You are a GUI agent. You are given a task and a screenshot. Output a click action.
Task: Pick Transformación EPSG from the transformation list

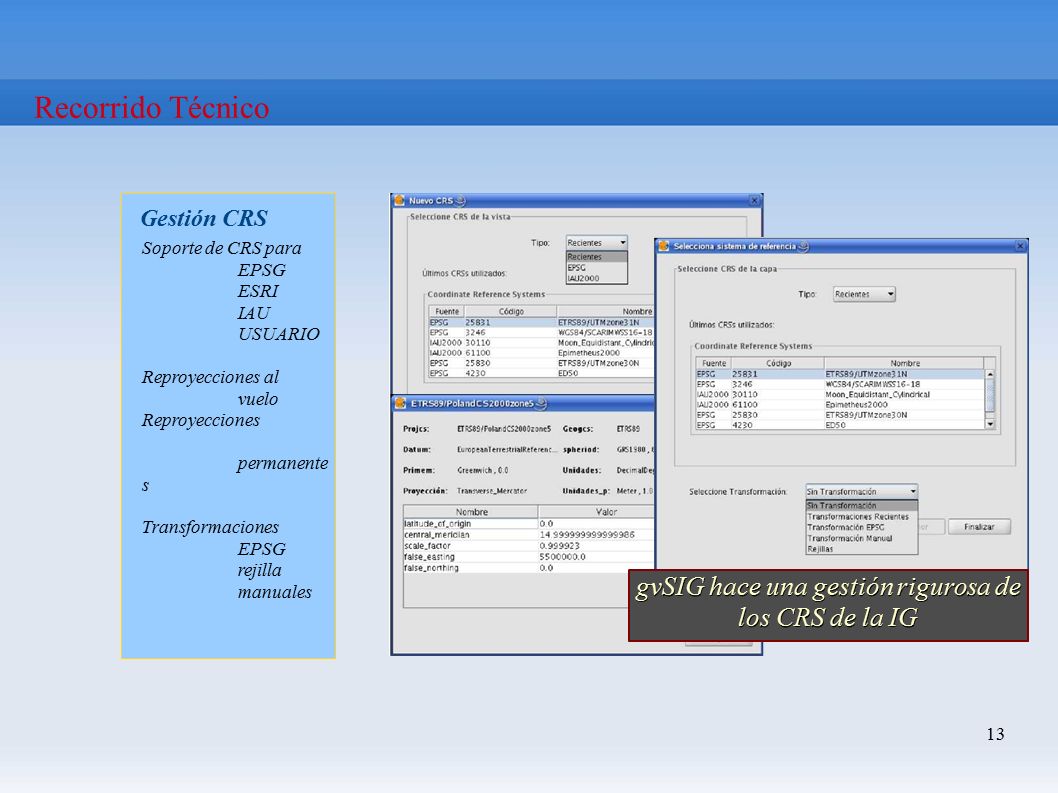click(862, 527)
